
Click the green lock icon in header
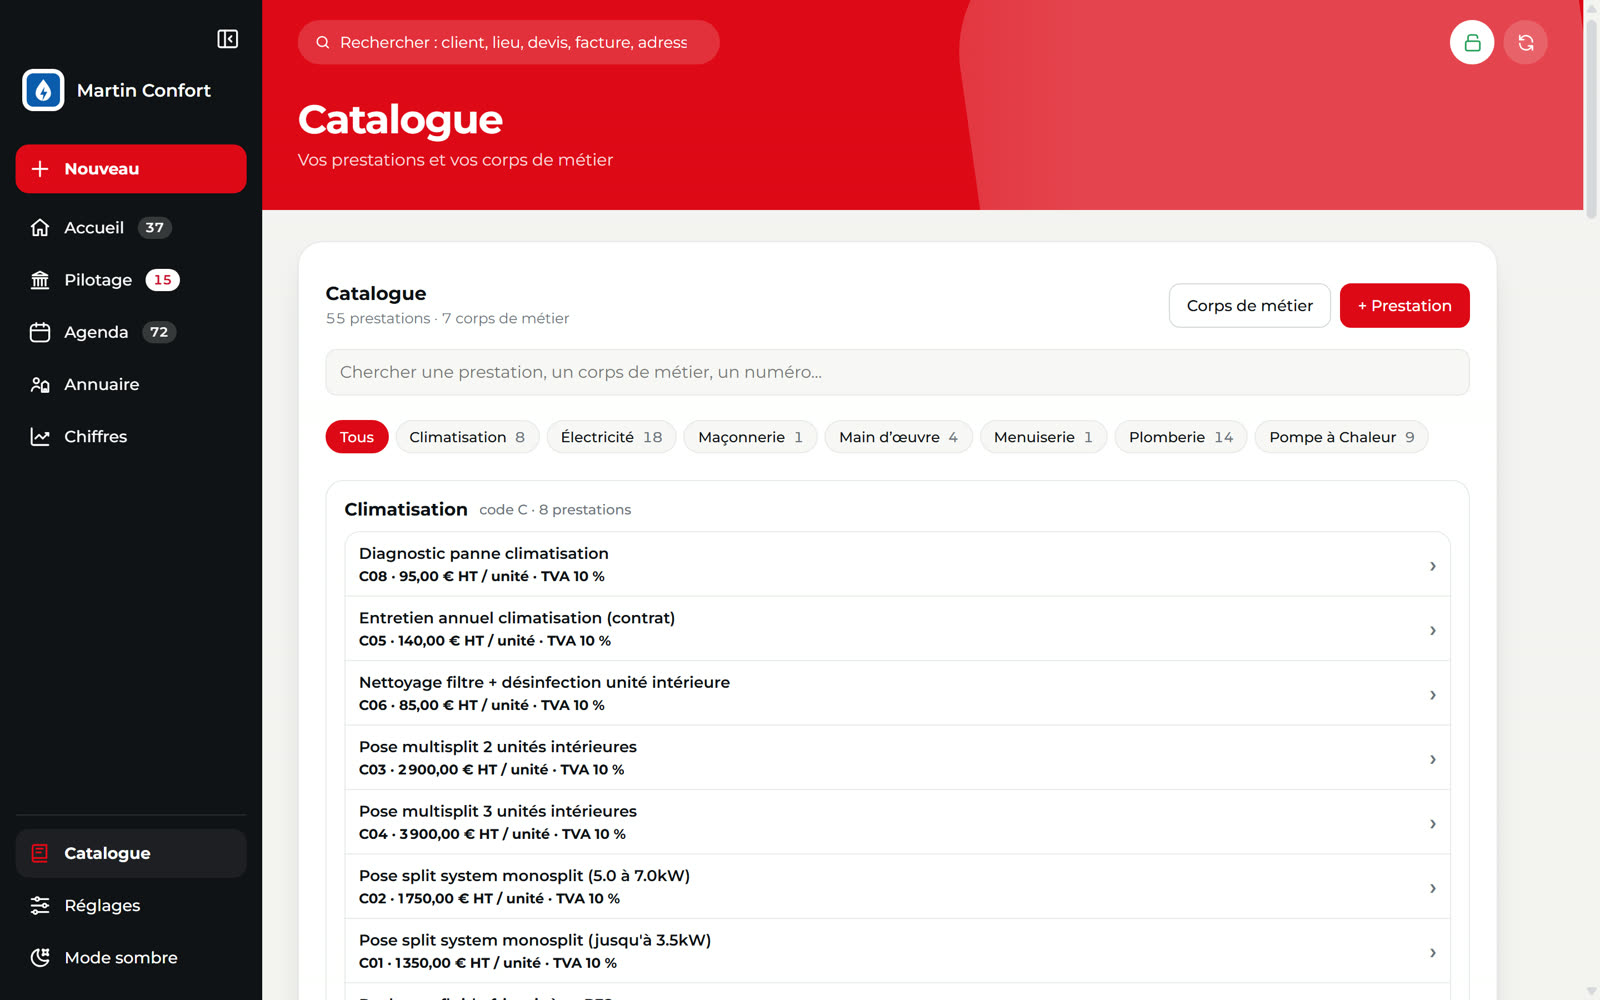(x=1472, y=42)
